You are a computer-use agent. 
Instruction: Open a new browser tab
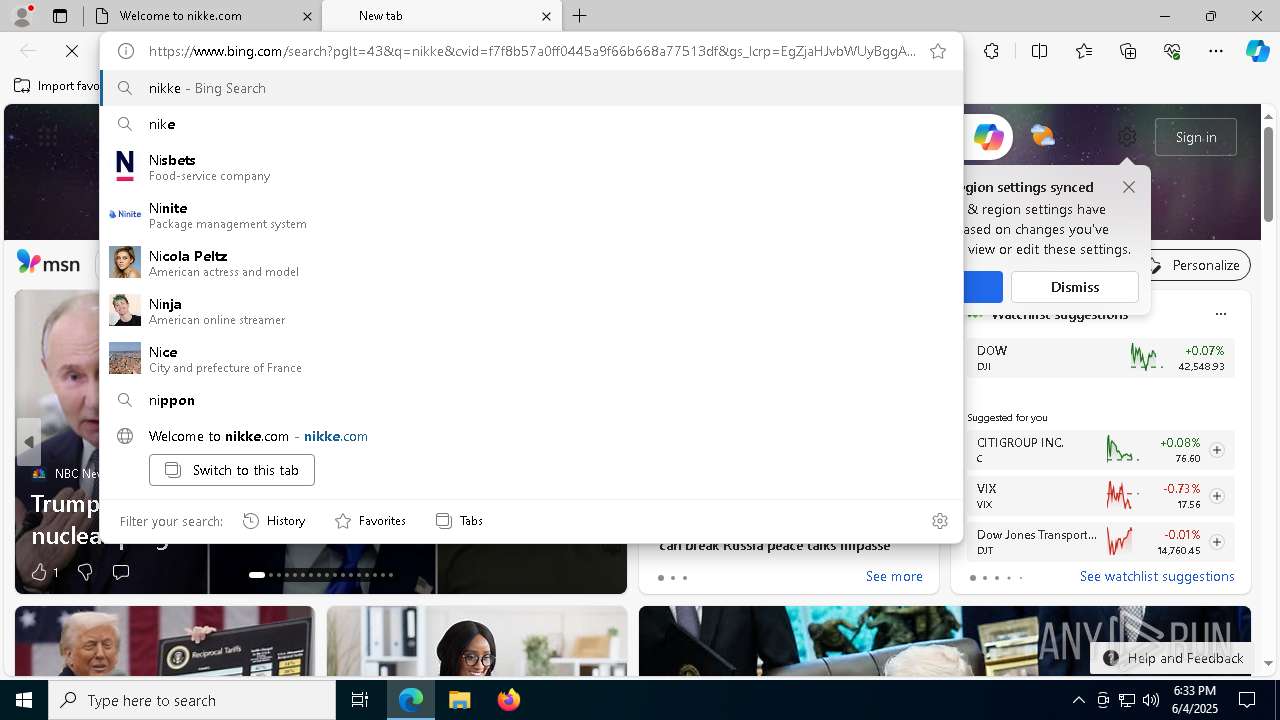tap(580, 16)
